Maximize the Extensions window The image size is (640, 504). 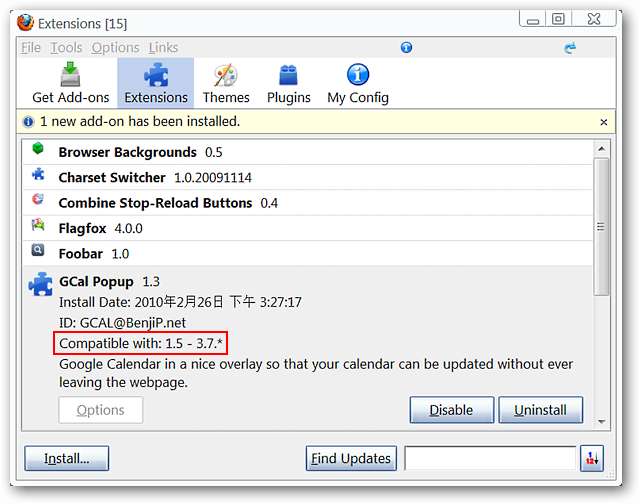click(x=558, y=19)
